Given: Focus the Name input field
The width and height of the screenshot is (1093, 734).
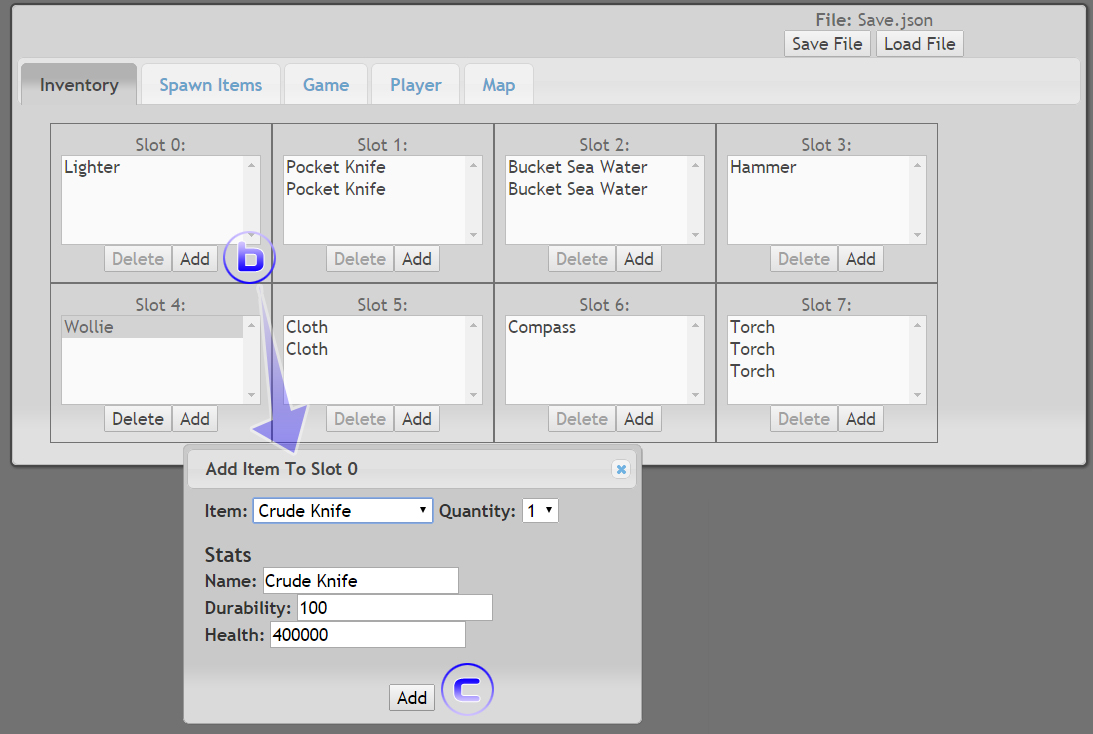Looking at the screenshot, I should (360, 581).
